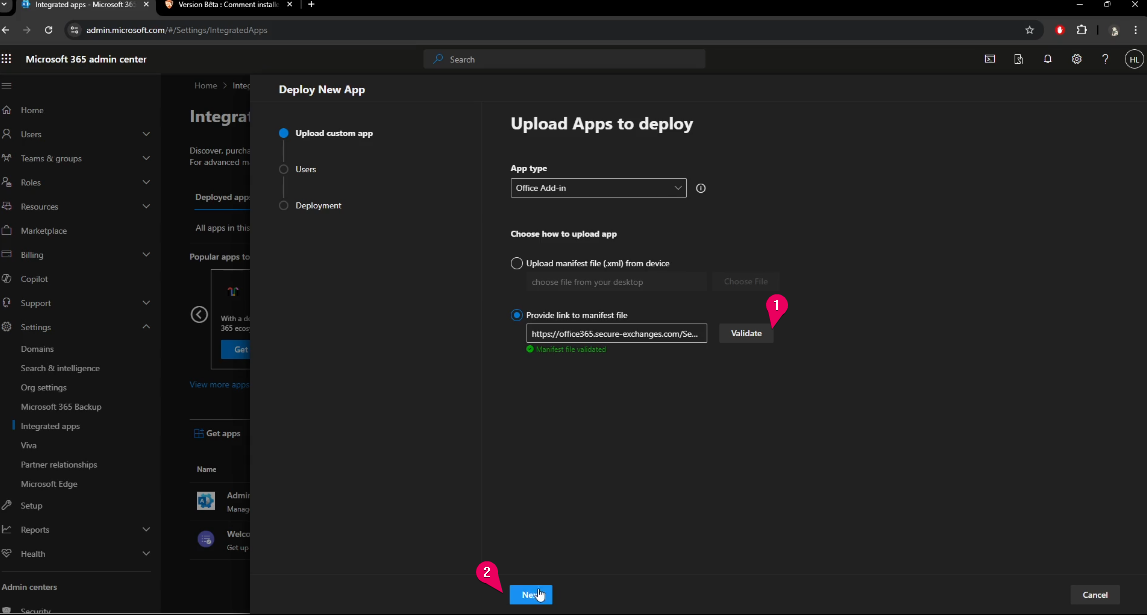The image size is (1147, 615).
Task: Open the help question mark icon
Action: point(1105,59)
